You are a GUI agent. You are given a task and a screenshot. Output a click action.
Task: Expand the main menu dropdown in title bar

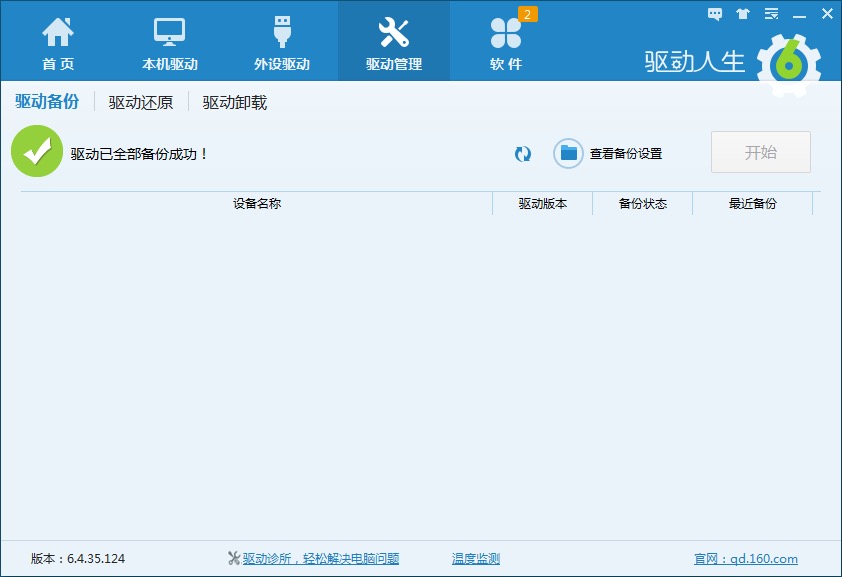coord(771,14)
